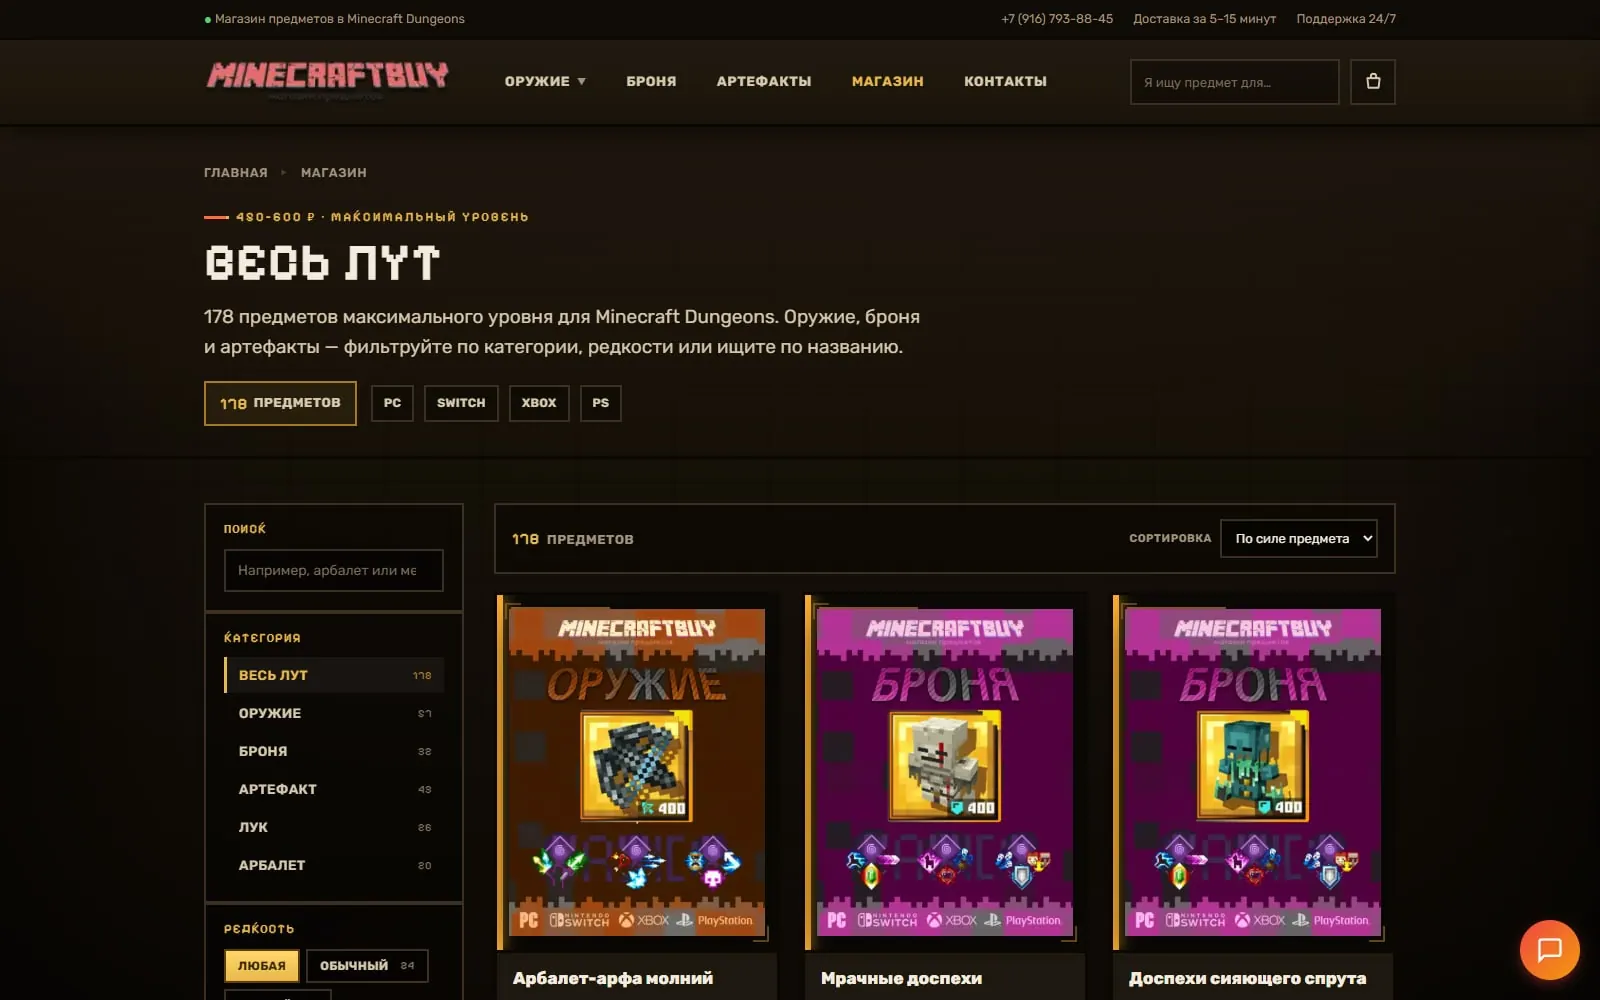Toggle the ЛЮБАЯ rarity filter

(262, 966)
